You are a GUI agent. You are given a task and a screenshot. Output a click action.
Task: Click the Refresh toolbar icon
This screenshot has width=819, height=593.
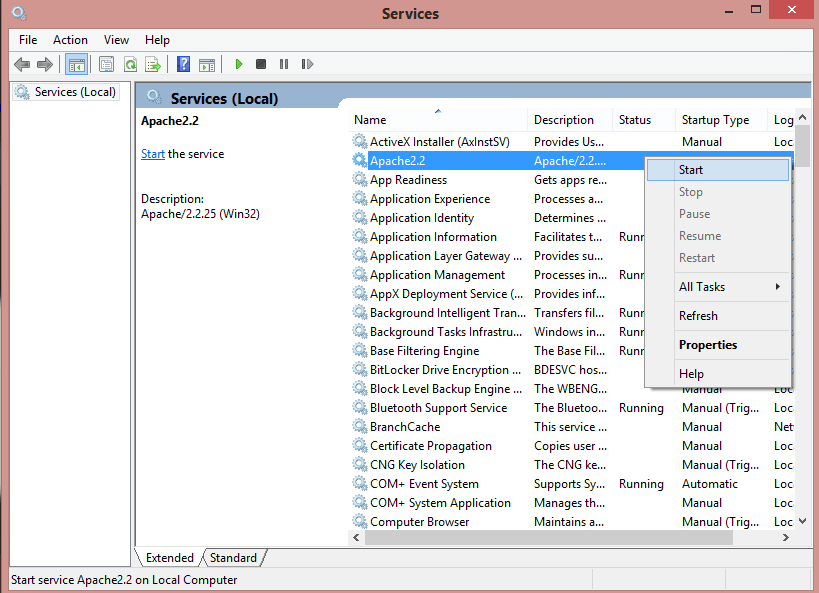130,64
